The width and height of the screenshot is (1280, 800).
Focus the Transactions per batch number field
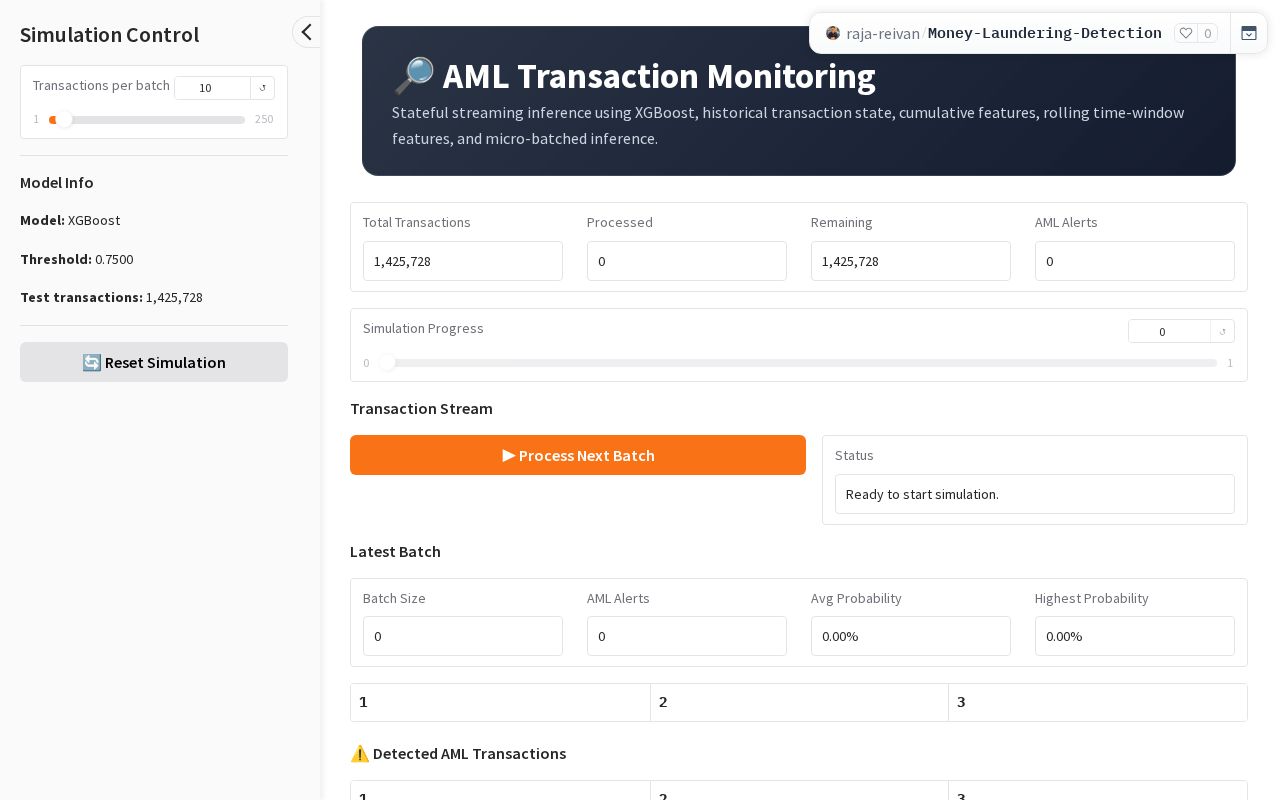point(212,88)
